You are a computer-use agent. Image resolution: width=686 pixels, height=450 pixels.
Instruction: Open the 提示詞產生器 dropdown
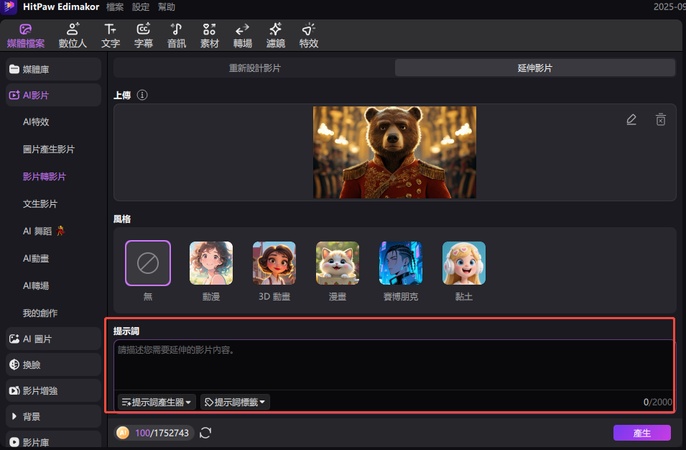[x=156, y=402]
